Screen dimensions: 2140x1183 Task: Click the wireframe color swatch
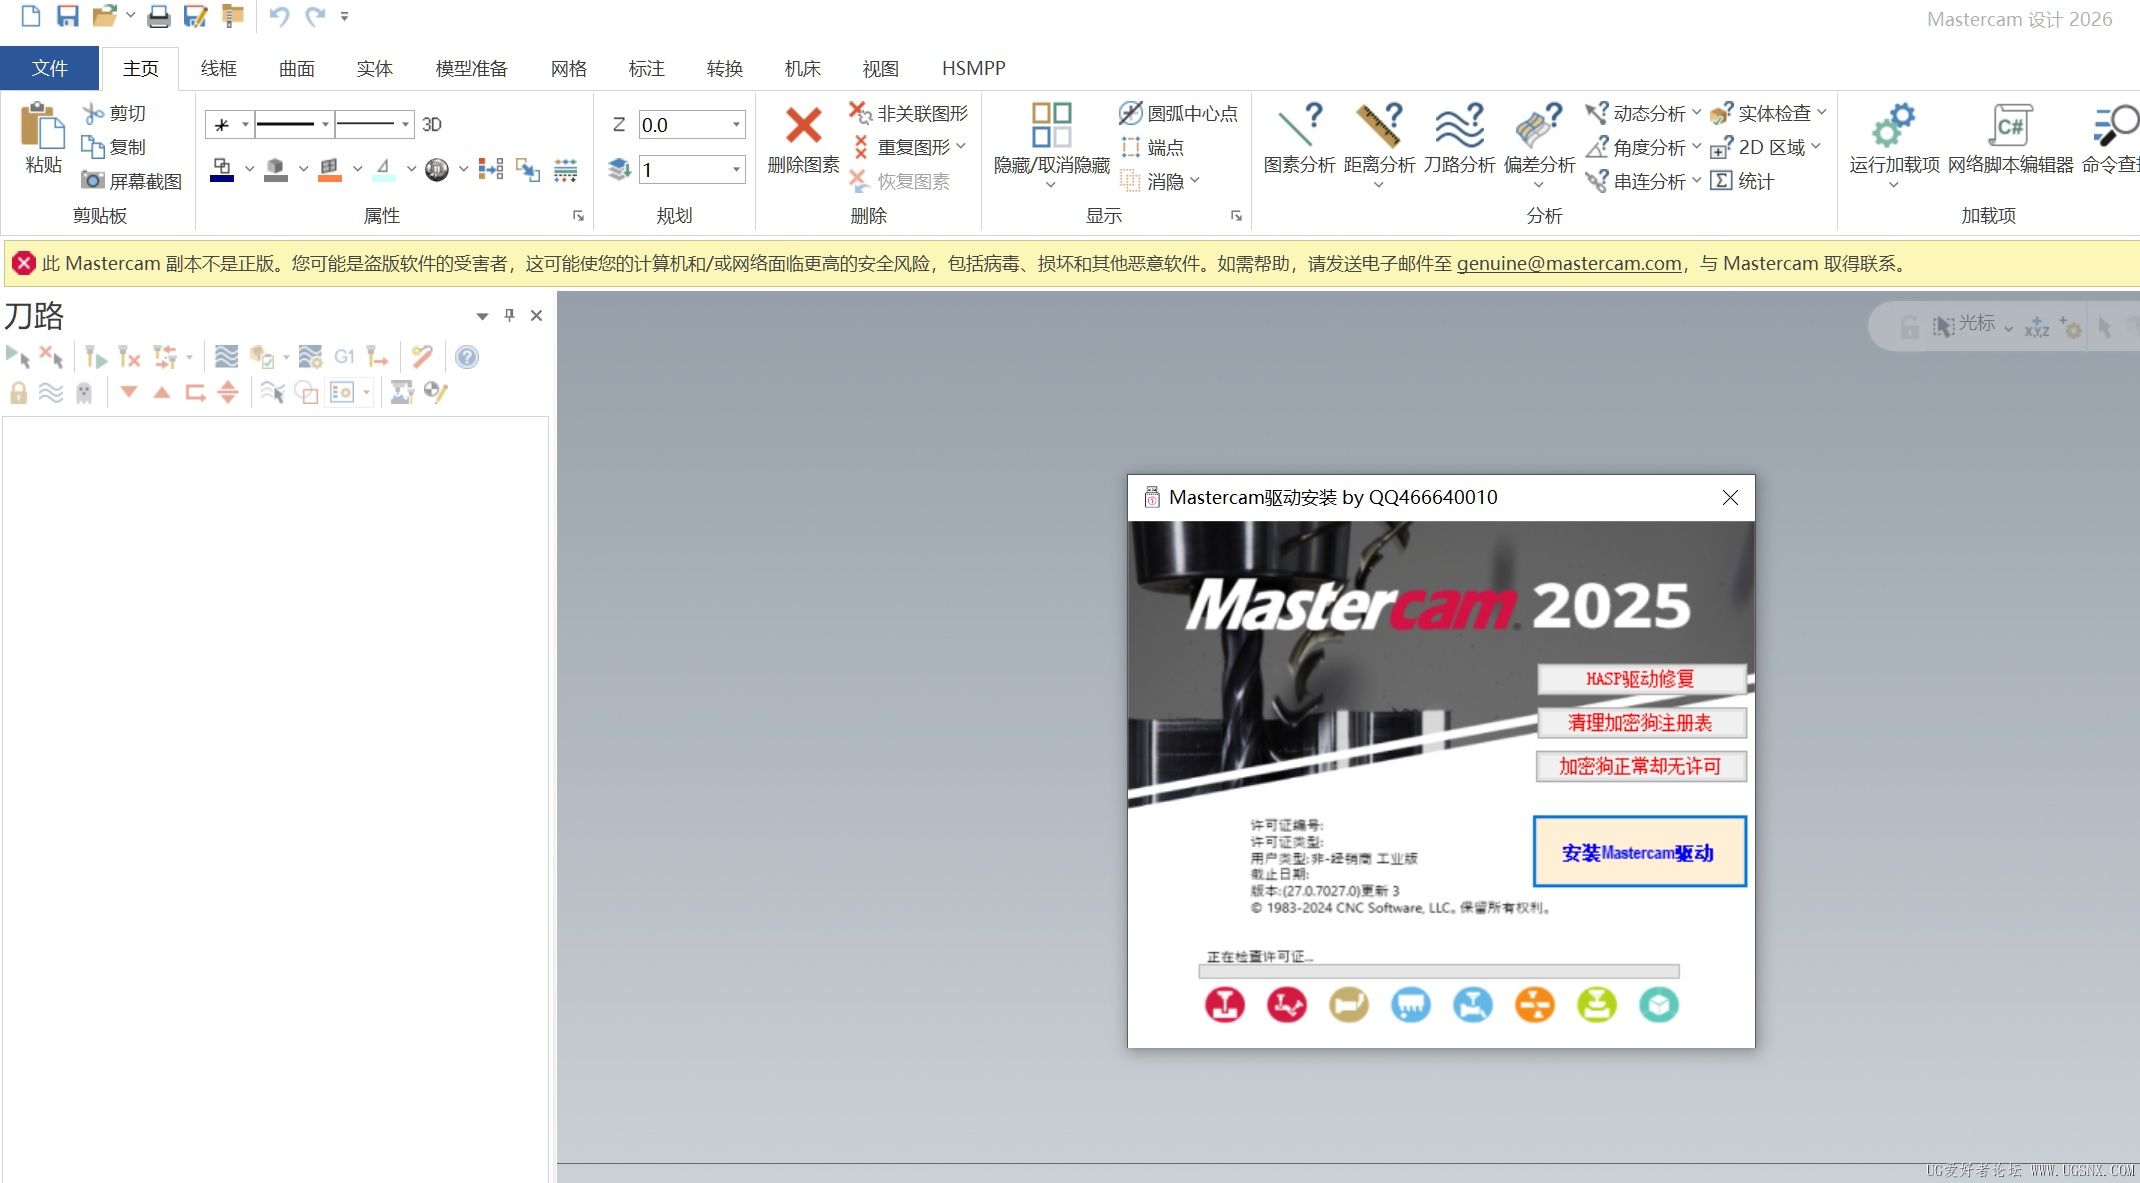coord(222,170)
